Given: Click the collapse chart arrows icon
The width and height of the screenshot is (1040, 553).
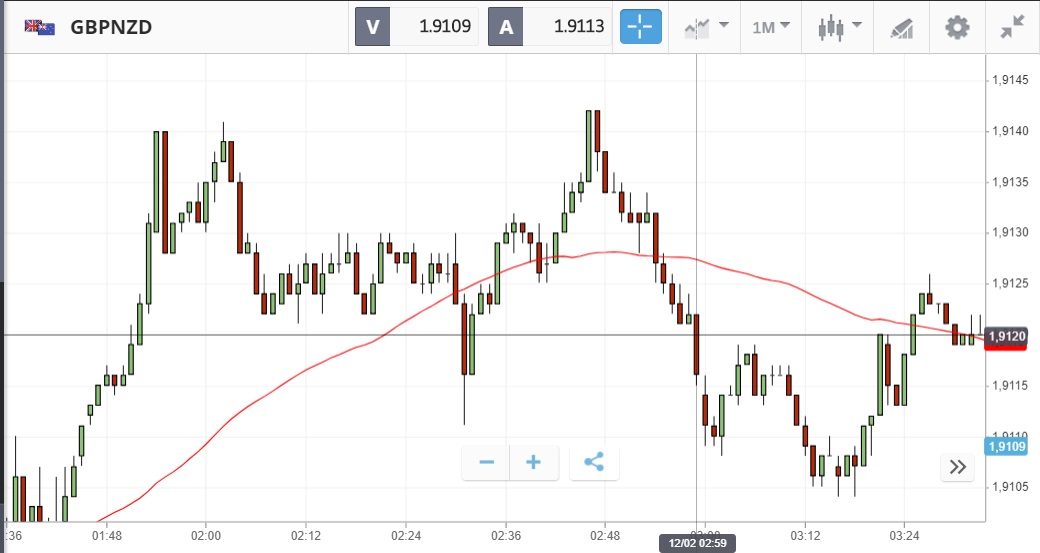Looking at the screenshot, I should tap(1012, 27).
